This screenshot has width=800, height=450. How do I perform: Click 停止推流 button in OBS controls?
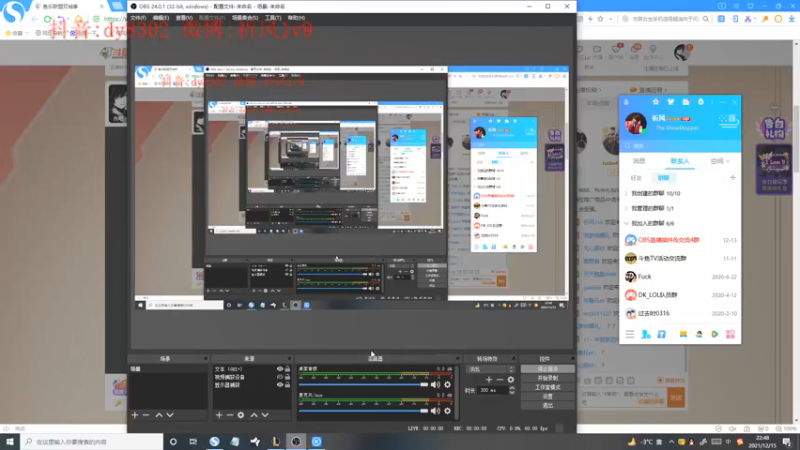[547, 369]
